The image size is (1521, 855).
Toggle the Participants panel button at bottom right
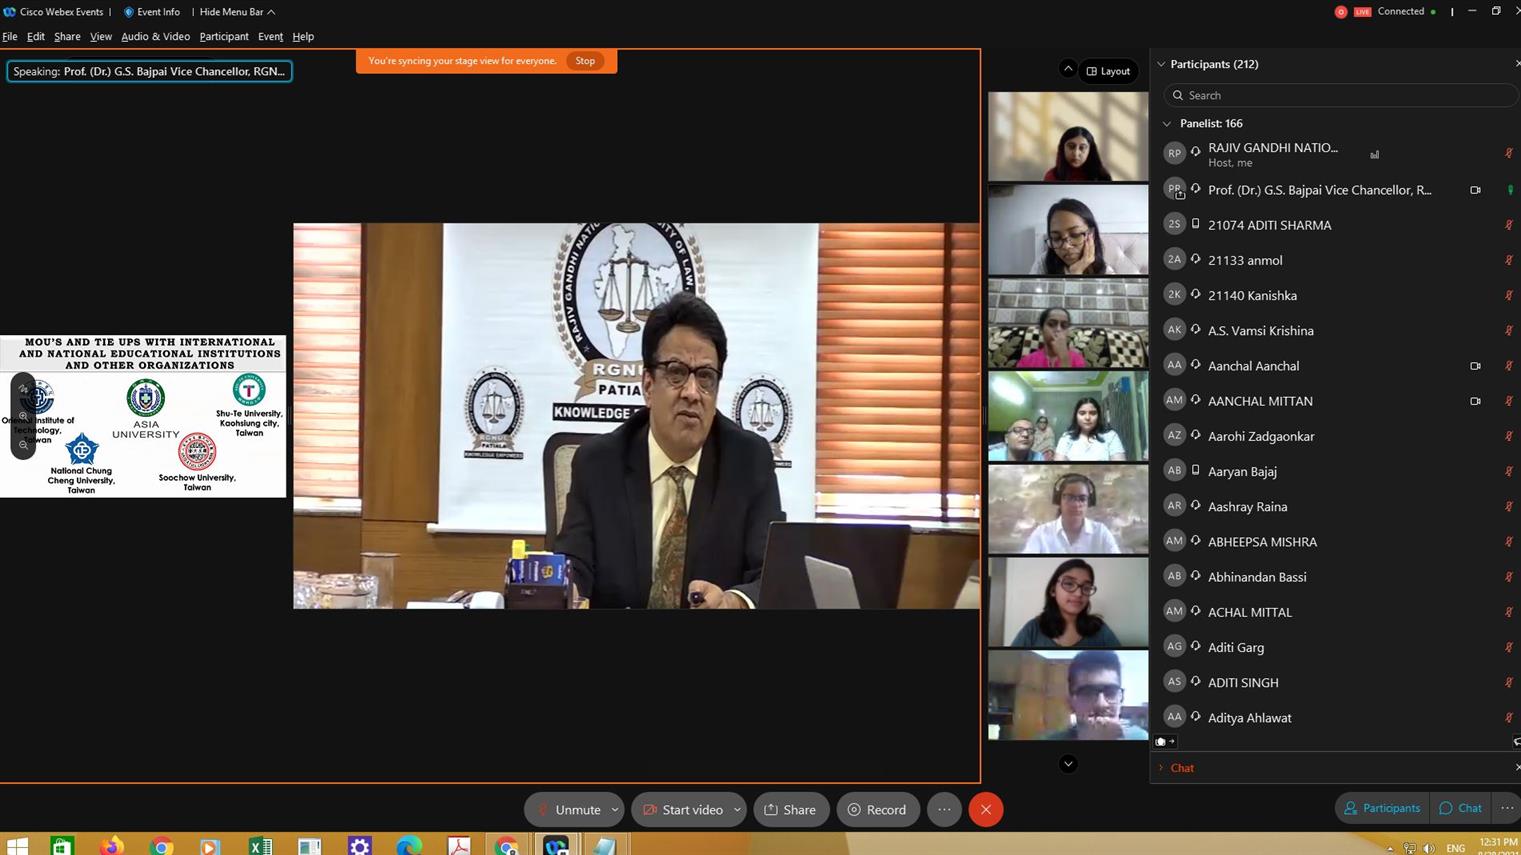(x=1382, y=808)
